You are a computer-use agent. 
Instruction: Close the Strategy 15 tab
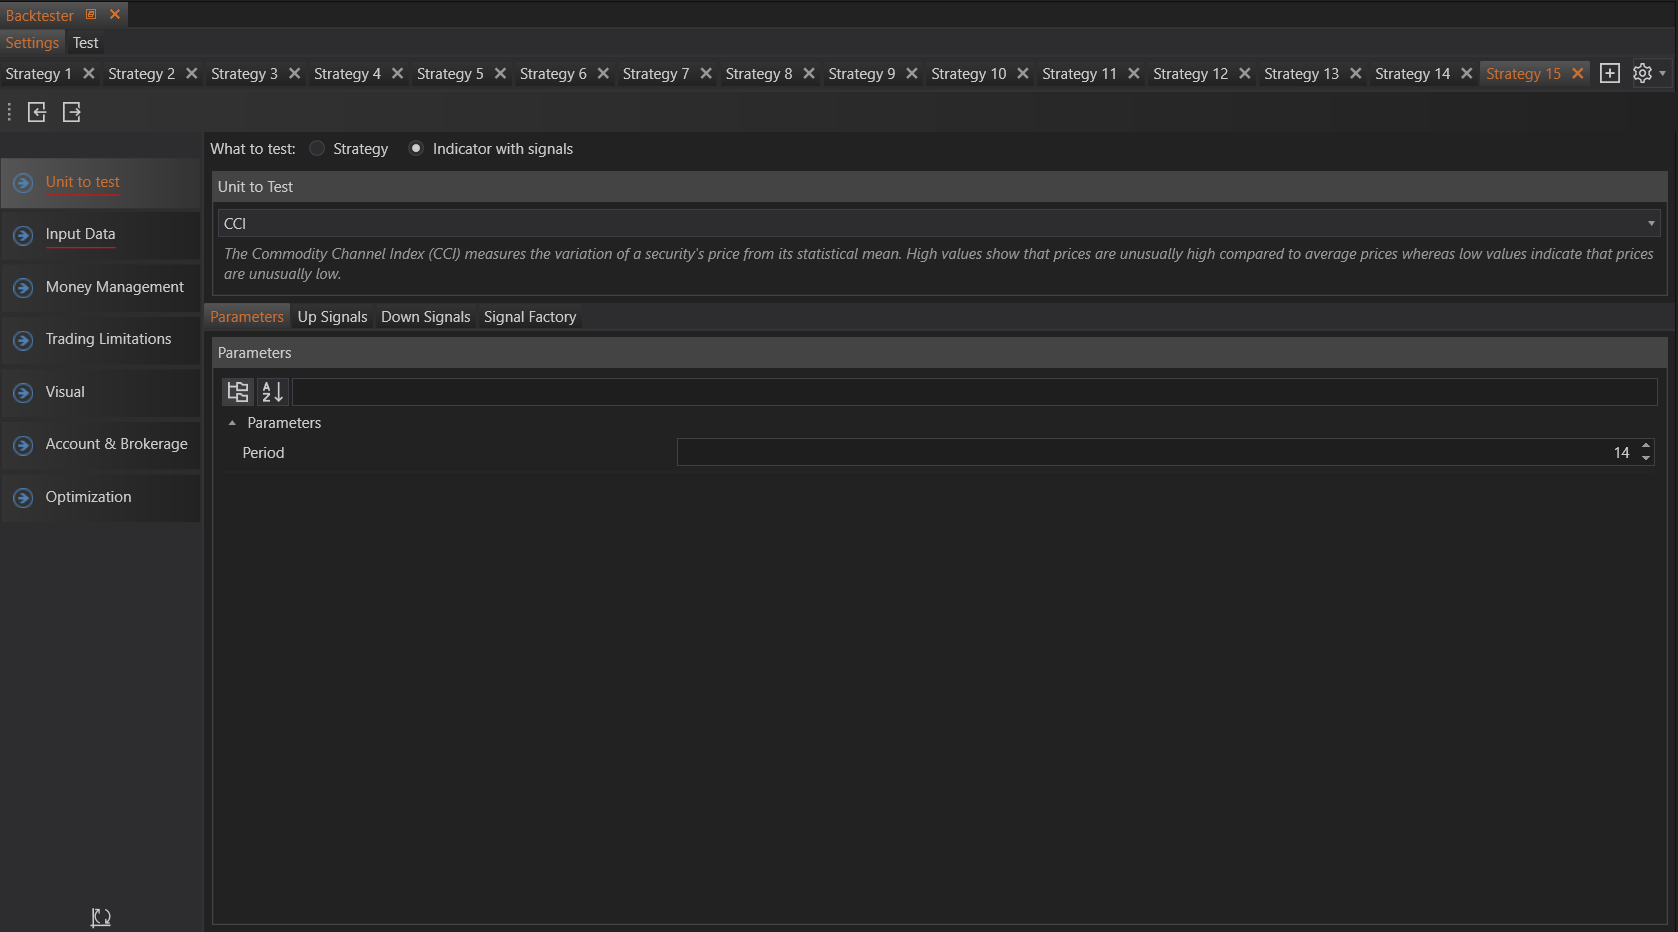1577,73
